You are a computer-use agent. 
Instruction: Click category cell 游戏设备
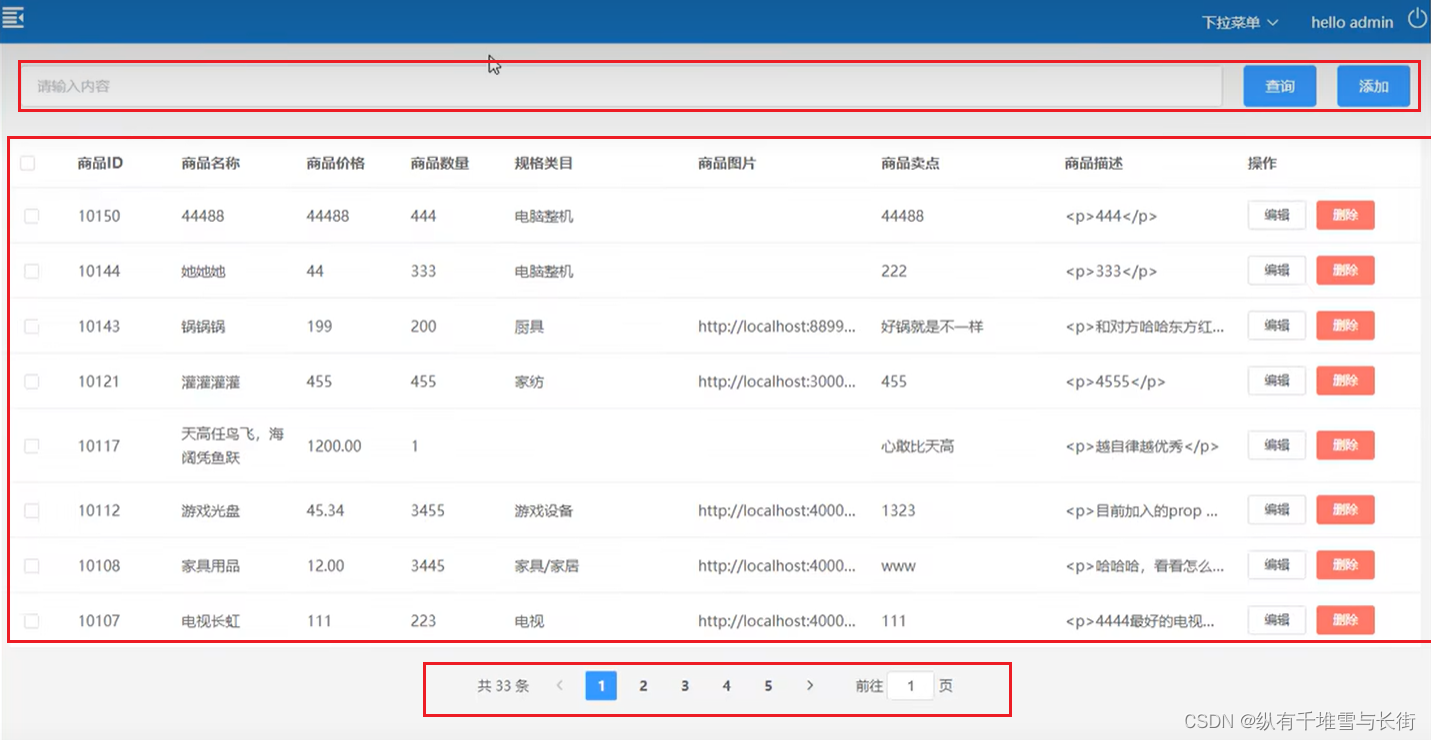pos(544,511)
